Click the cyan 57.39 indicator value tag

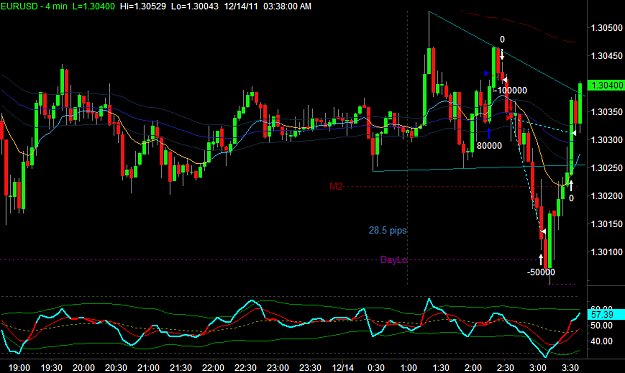pos(606,314)
